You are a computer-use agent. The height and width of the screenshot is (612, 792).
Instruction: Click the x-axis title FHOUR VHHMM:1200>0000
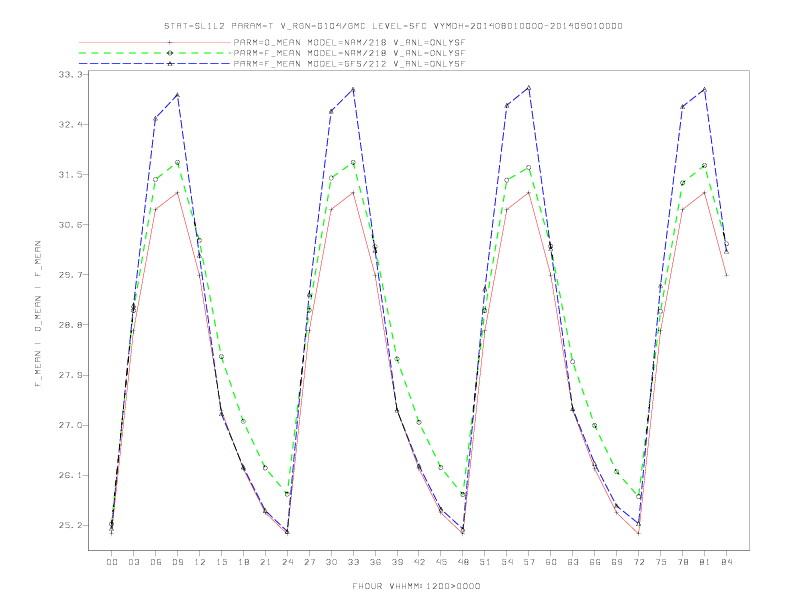point(416,586)
